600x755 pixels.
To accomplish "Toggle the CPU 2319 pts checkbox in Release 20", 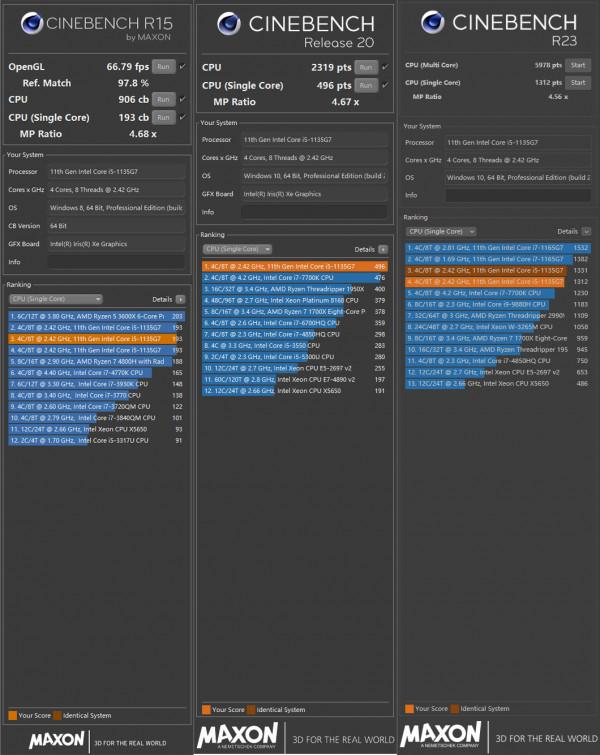I will pos(385,67).
